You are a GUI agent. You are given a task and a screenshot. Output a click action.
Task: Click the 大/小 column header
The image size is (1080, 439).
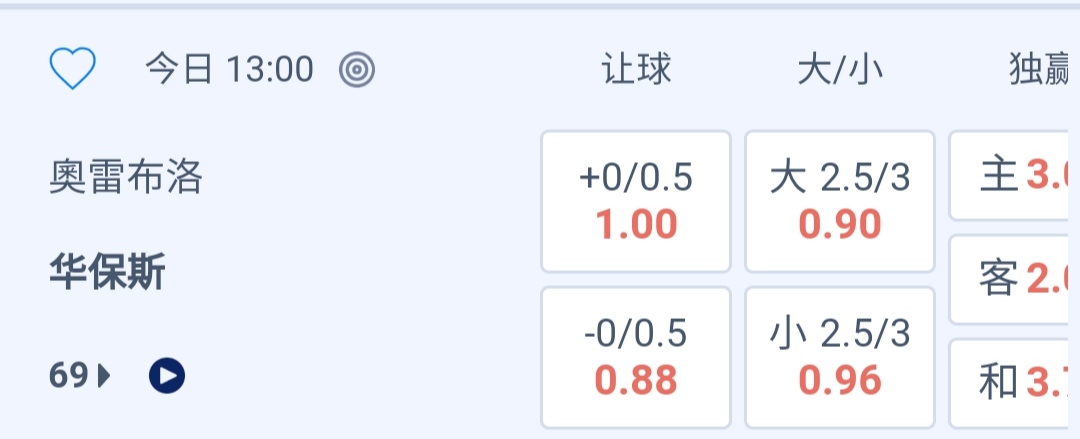pos(840,69)
